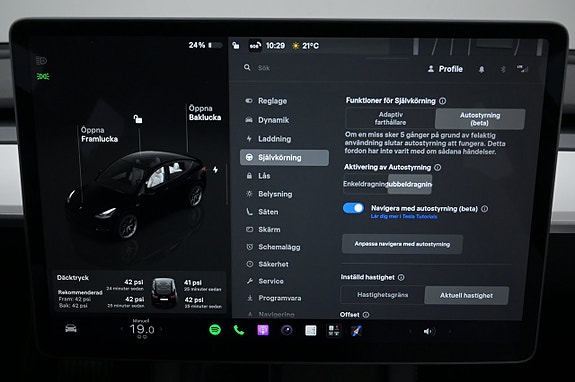Tap the 24% battery indicator
Screen dimensions: 575x382
(x=205, y=45)
